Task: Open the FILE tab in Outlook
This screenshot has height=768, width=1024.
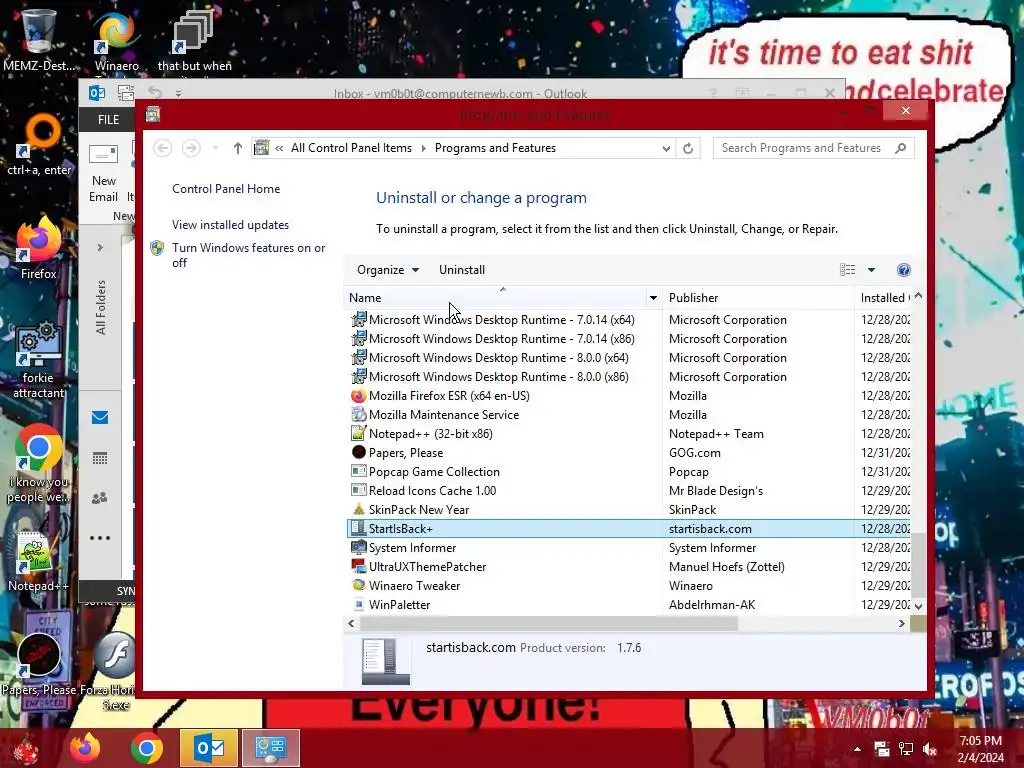Action: pyautogui.click(x=108, y=120)
